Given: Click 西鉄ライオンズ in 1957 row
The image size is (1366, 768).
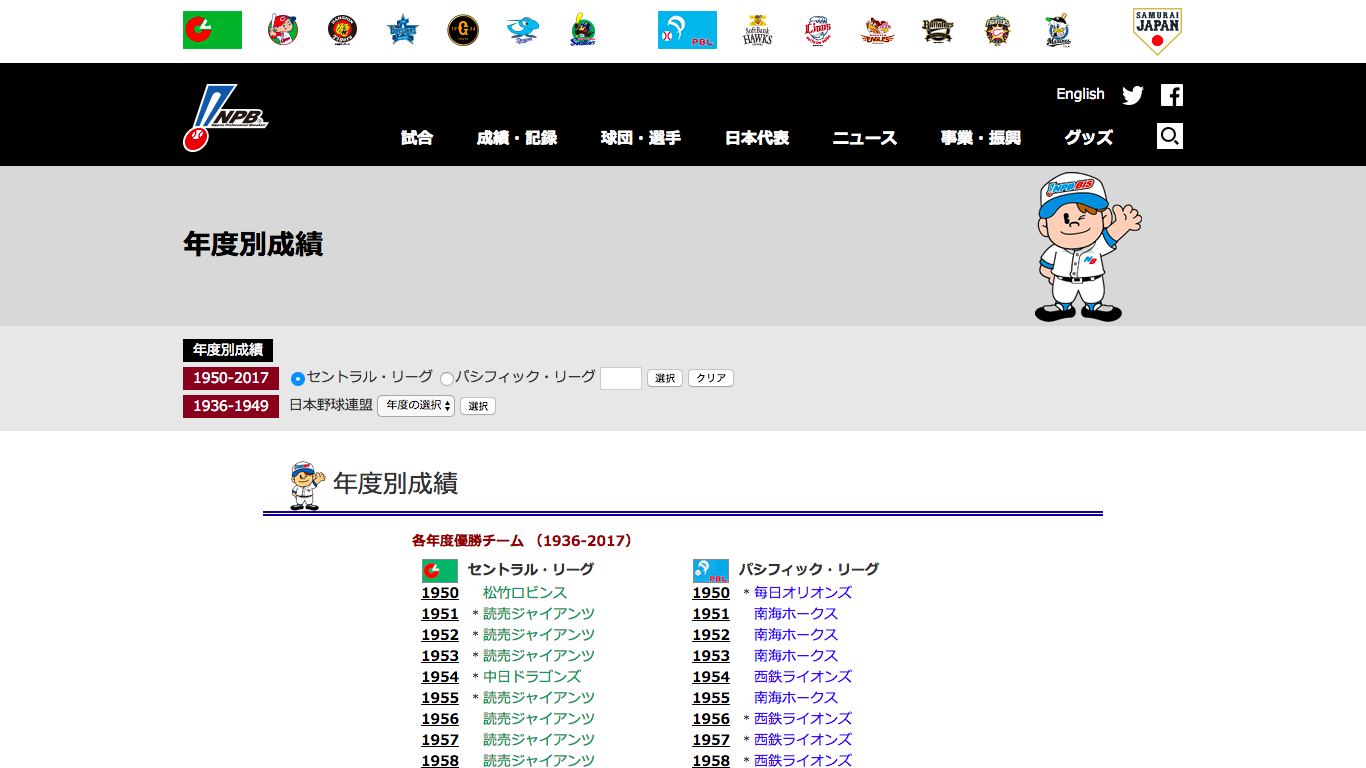Looking at the screenshot, I should 803,740.
